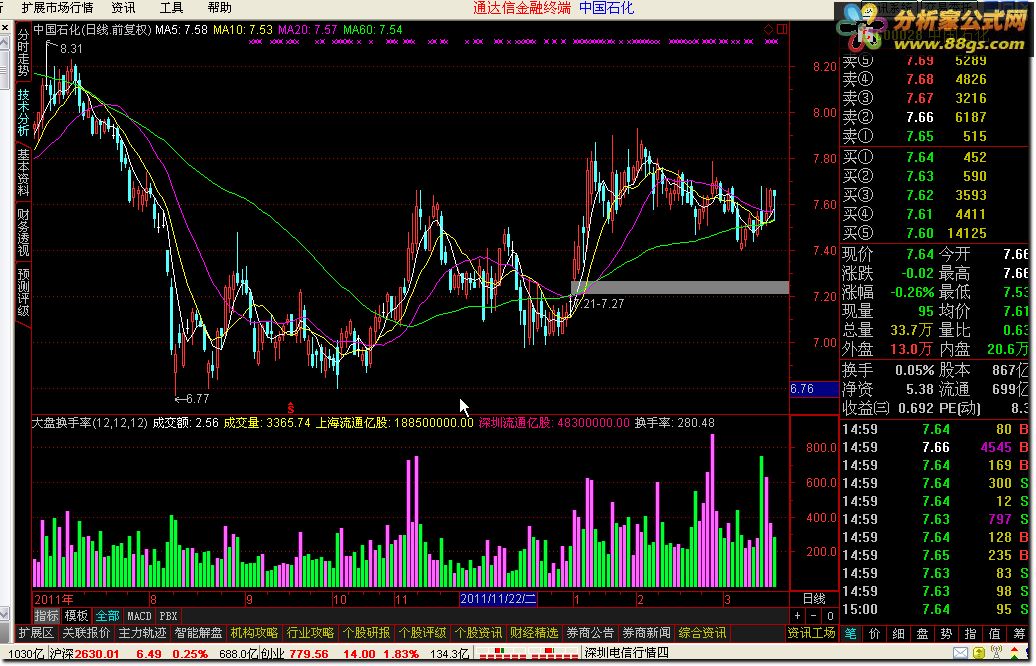This screenshot has width=1036, height=666.
Task: Click the 深圳电信行情四 server label
Action: [x=626, y=653]
